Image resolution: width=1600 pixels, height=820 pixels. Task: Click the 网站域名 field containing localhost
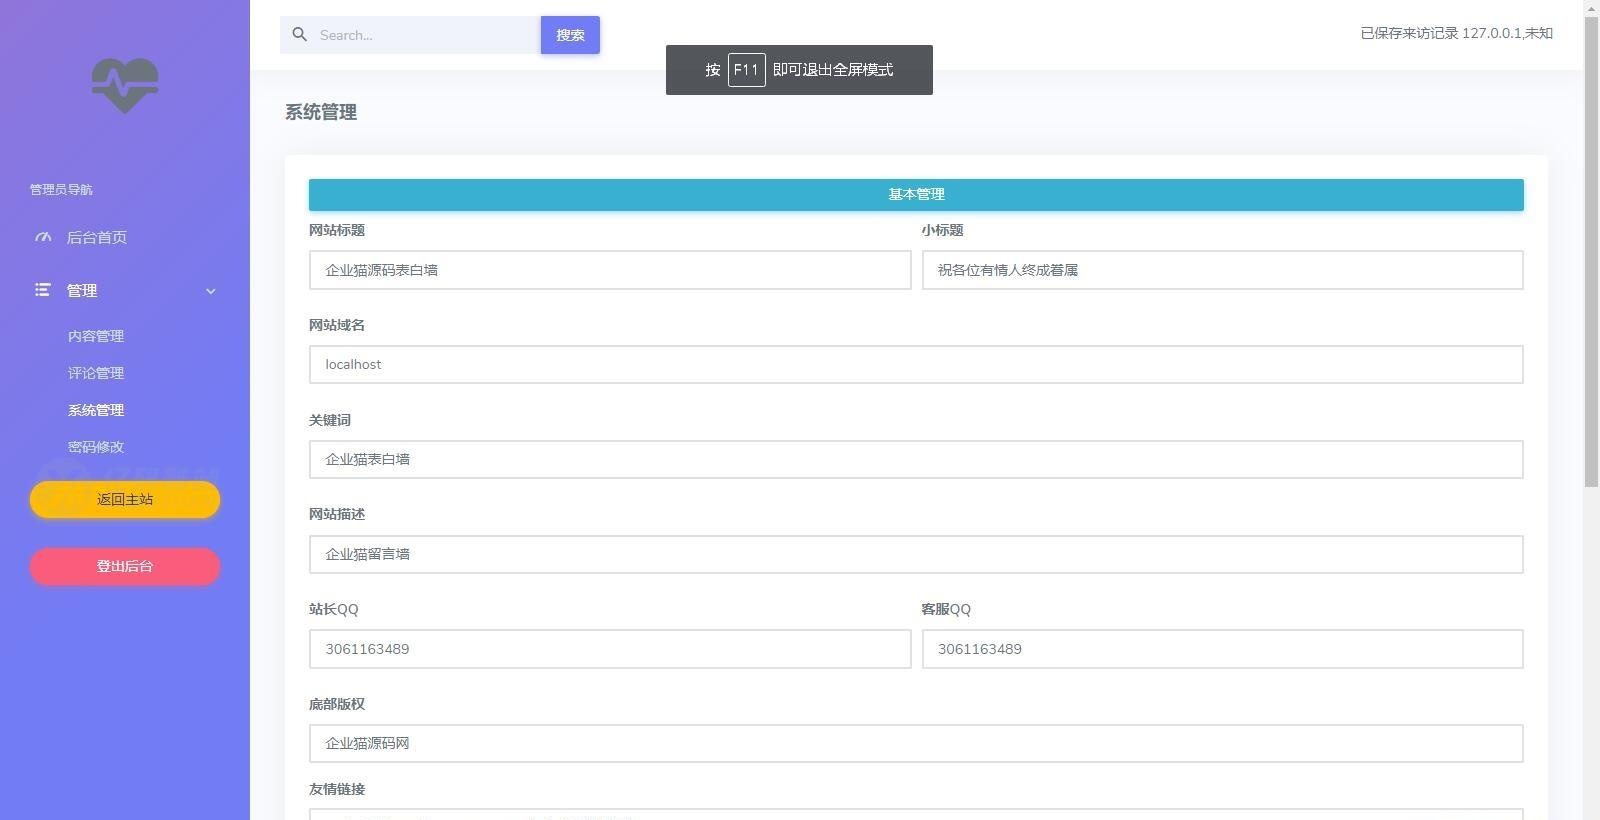[916, 365]
